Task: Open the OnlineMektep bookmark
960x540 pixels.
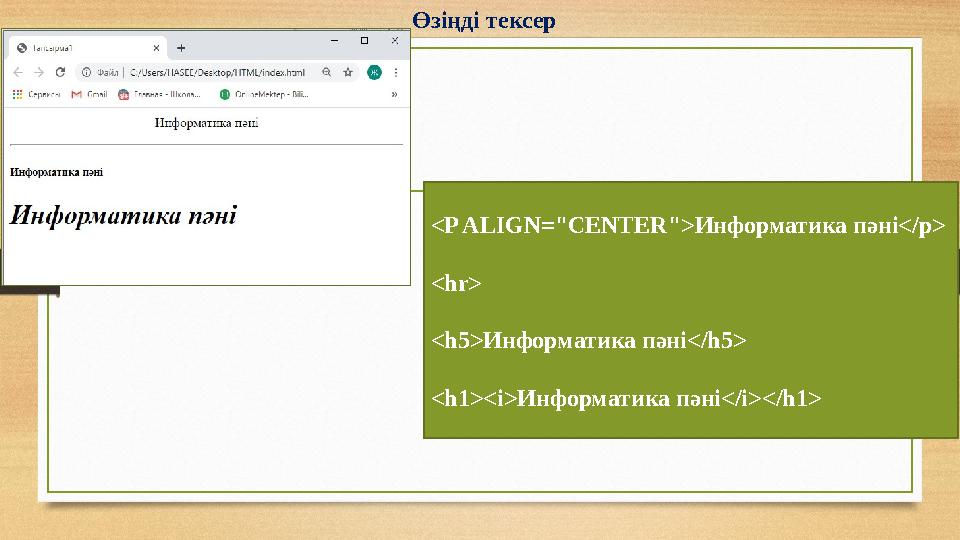Action: [x=264, y=94]
